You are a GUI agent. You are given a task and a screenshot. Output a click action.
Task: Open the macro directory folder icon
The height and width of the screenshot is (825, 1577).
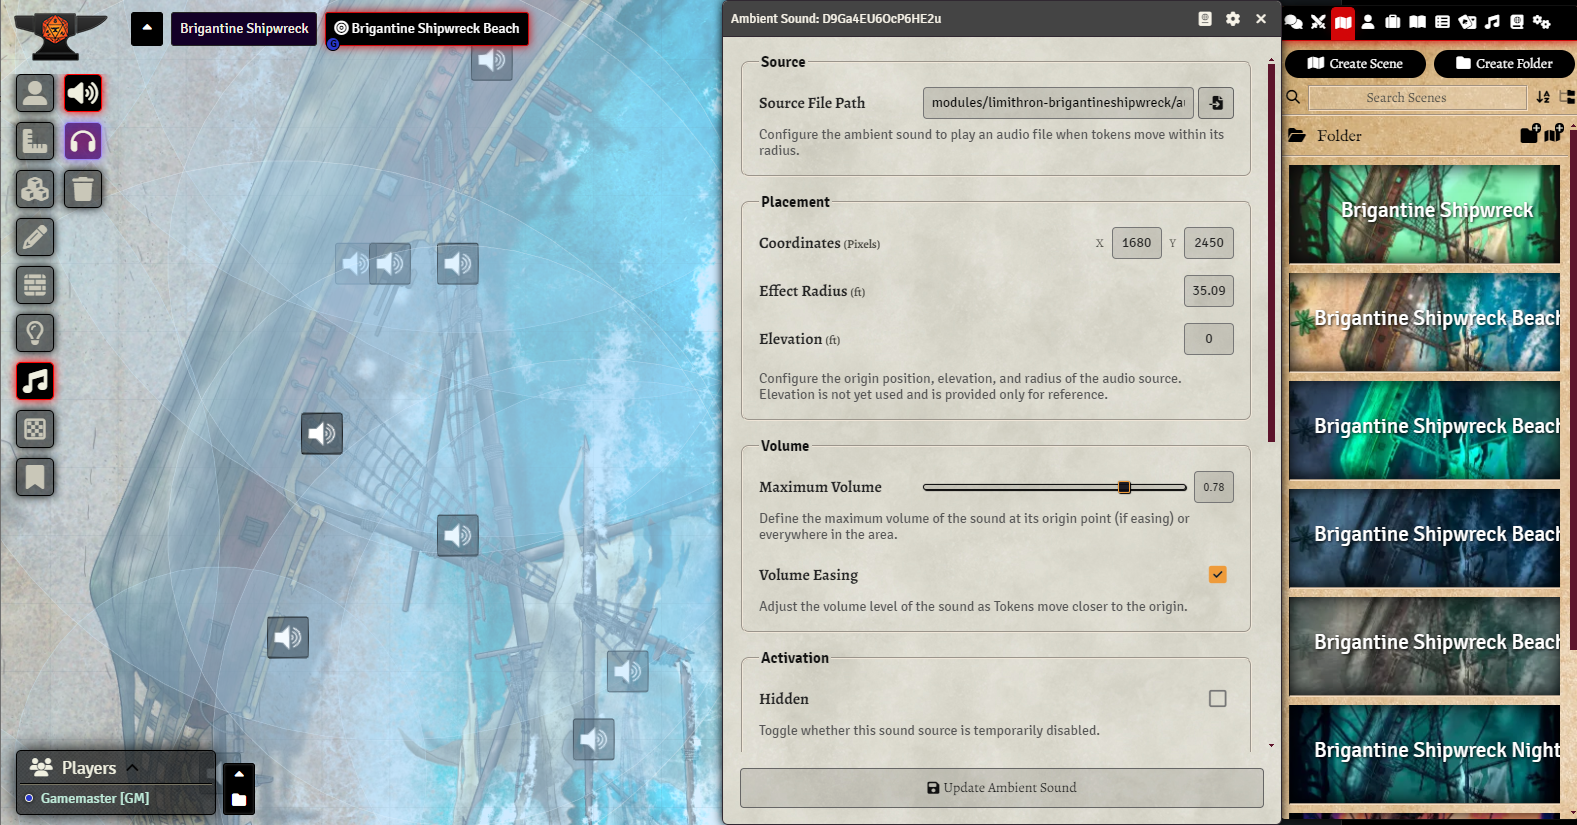(x=239, y=799)
